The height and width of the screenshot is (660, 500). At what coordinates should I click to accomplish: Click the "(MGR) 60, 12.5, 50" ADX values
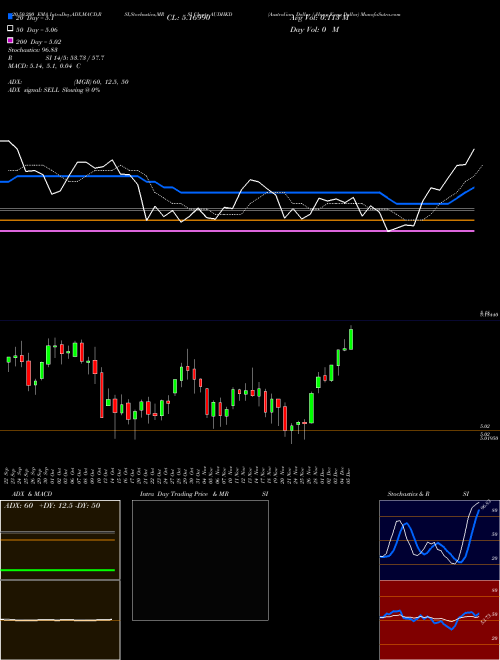point(101,82)
